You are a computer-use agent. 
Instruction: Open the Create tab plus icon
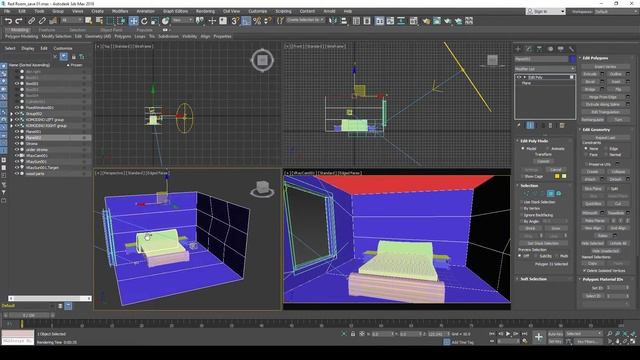click(x=518, y=49)
